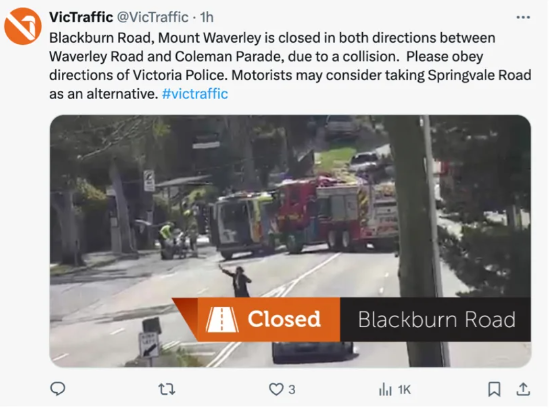Like the tweet with the heart icon
The width and height of the screenshot is (549, 408).
pyautogui.click(x=276, y=389)
